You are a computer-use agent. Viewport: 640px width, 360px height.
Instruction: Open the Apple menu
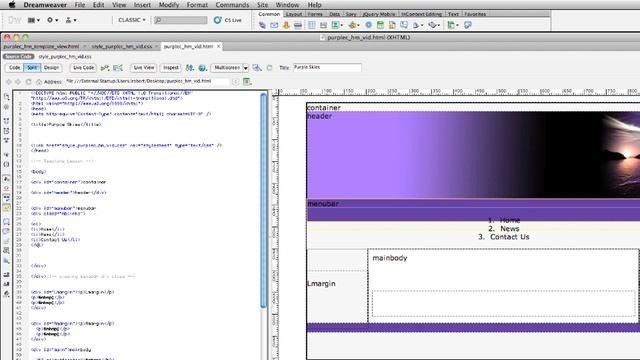pos(12,5)
